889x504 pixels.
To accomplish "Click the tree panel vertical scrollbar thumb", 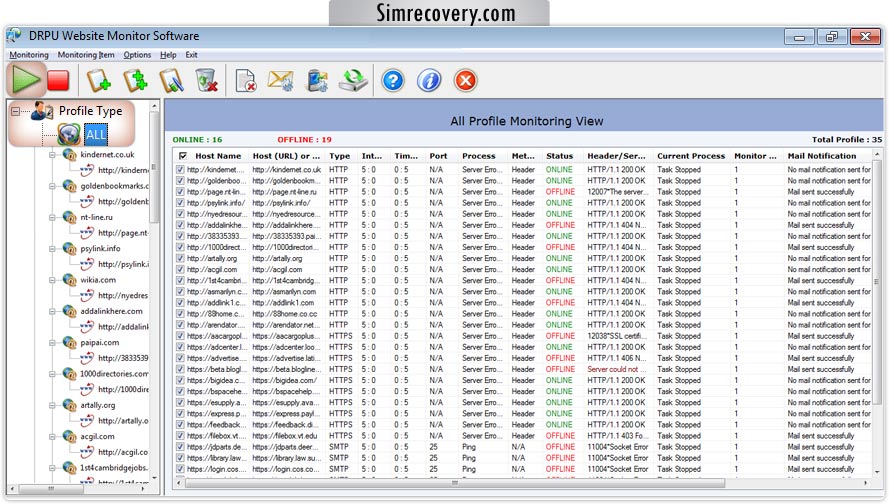I will pos(154,167).
